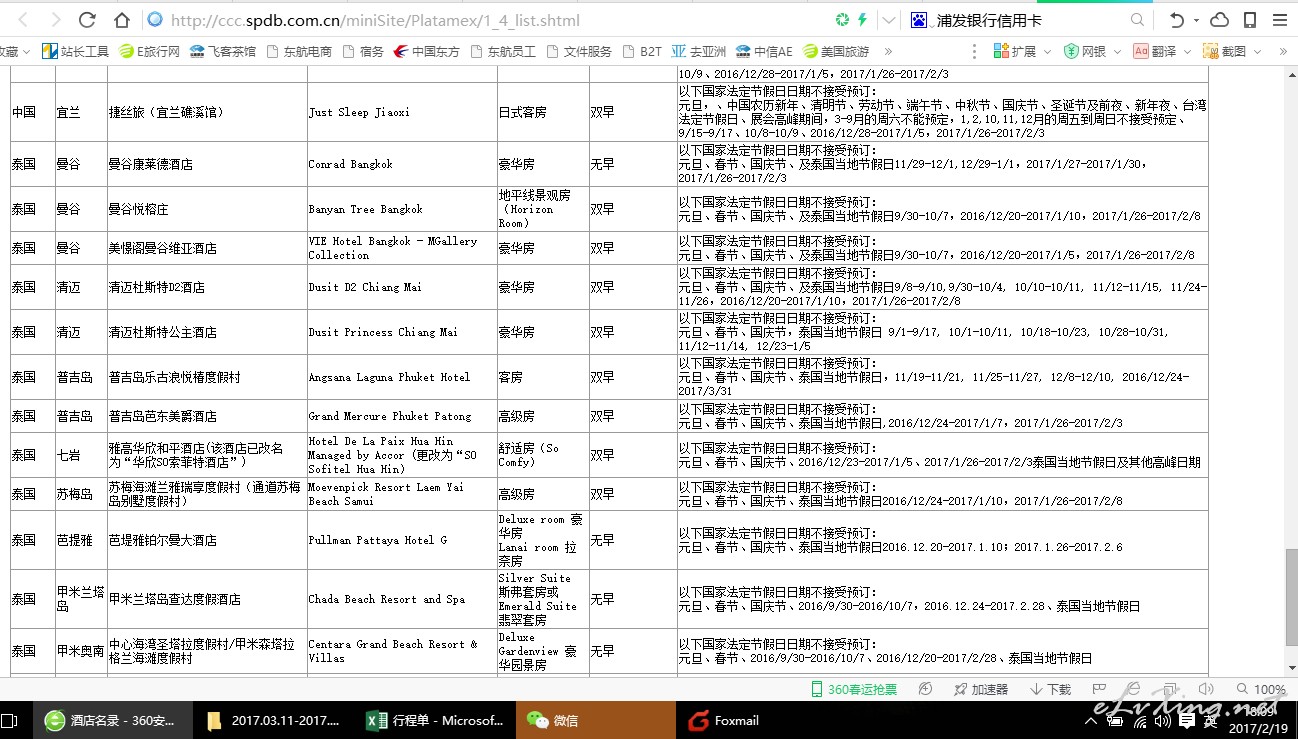Open the 中信AE bookmark

(764, 51)
